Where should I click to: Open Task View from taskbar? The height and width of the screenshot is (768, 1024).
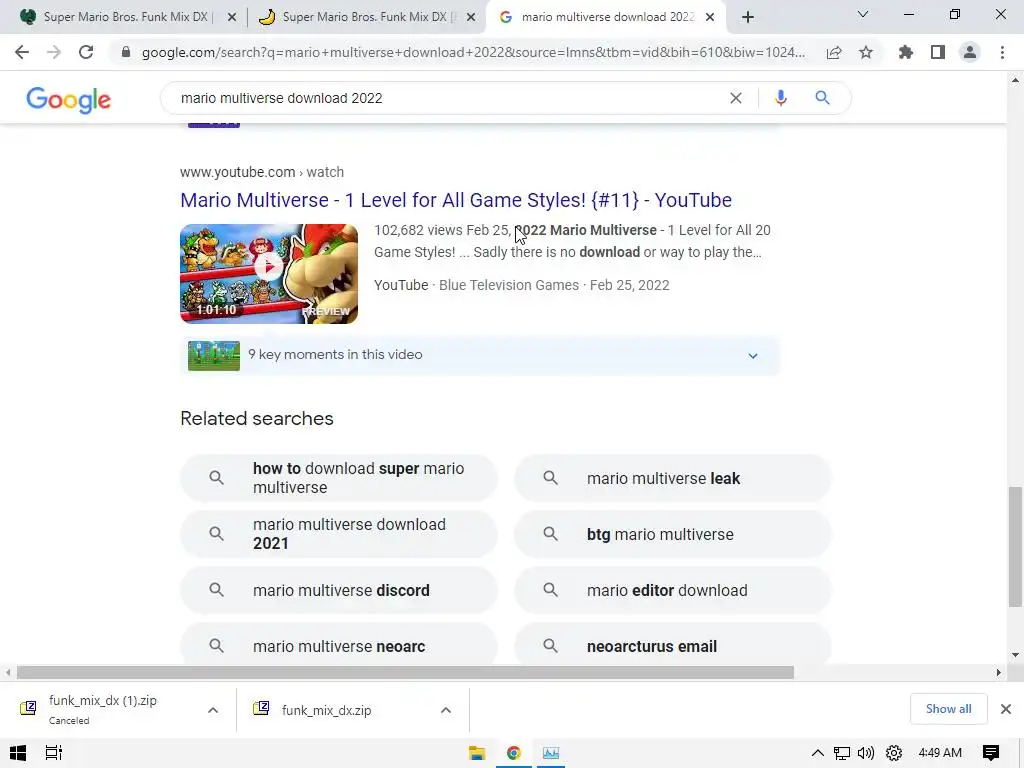(54, 753)
